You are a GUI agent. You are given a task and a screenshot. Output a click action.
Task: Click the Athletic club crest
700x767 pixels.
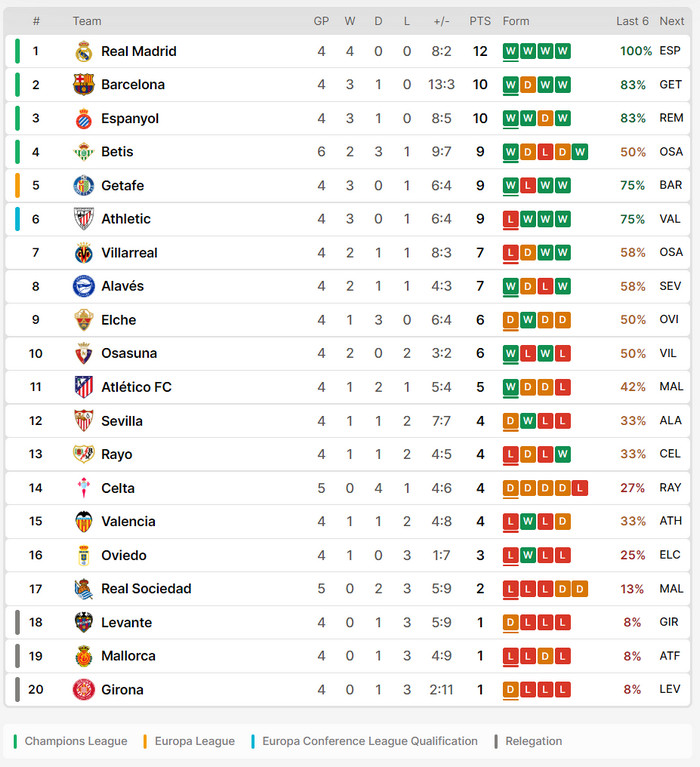[84, 219]
